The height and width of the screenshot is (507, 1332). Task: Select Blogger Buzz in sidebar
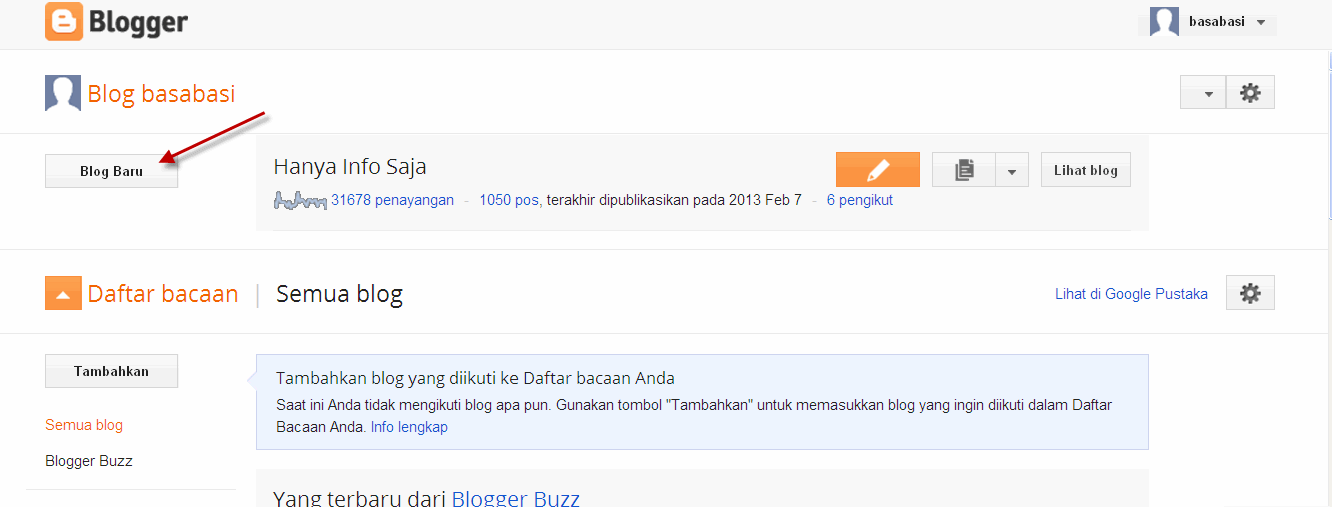click(x=89, y=461)
